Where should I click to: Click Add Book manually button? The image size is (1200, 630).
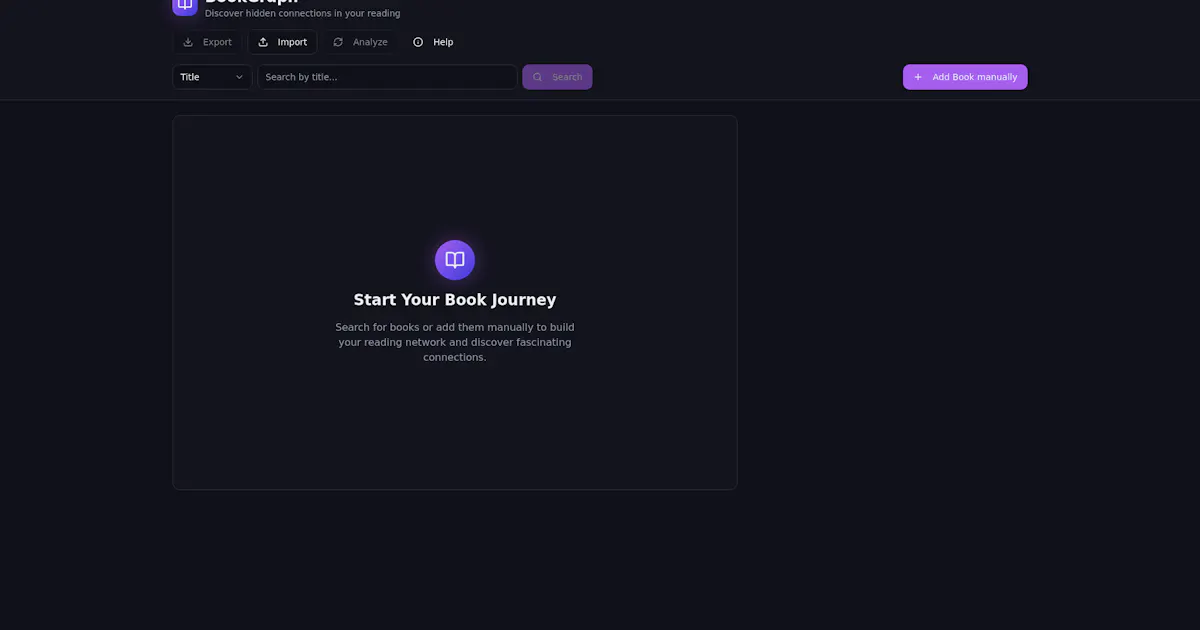point(965,77)
